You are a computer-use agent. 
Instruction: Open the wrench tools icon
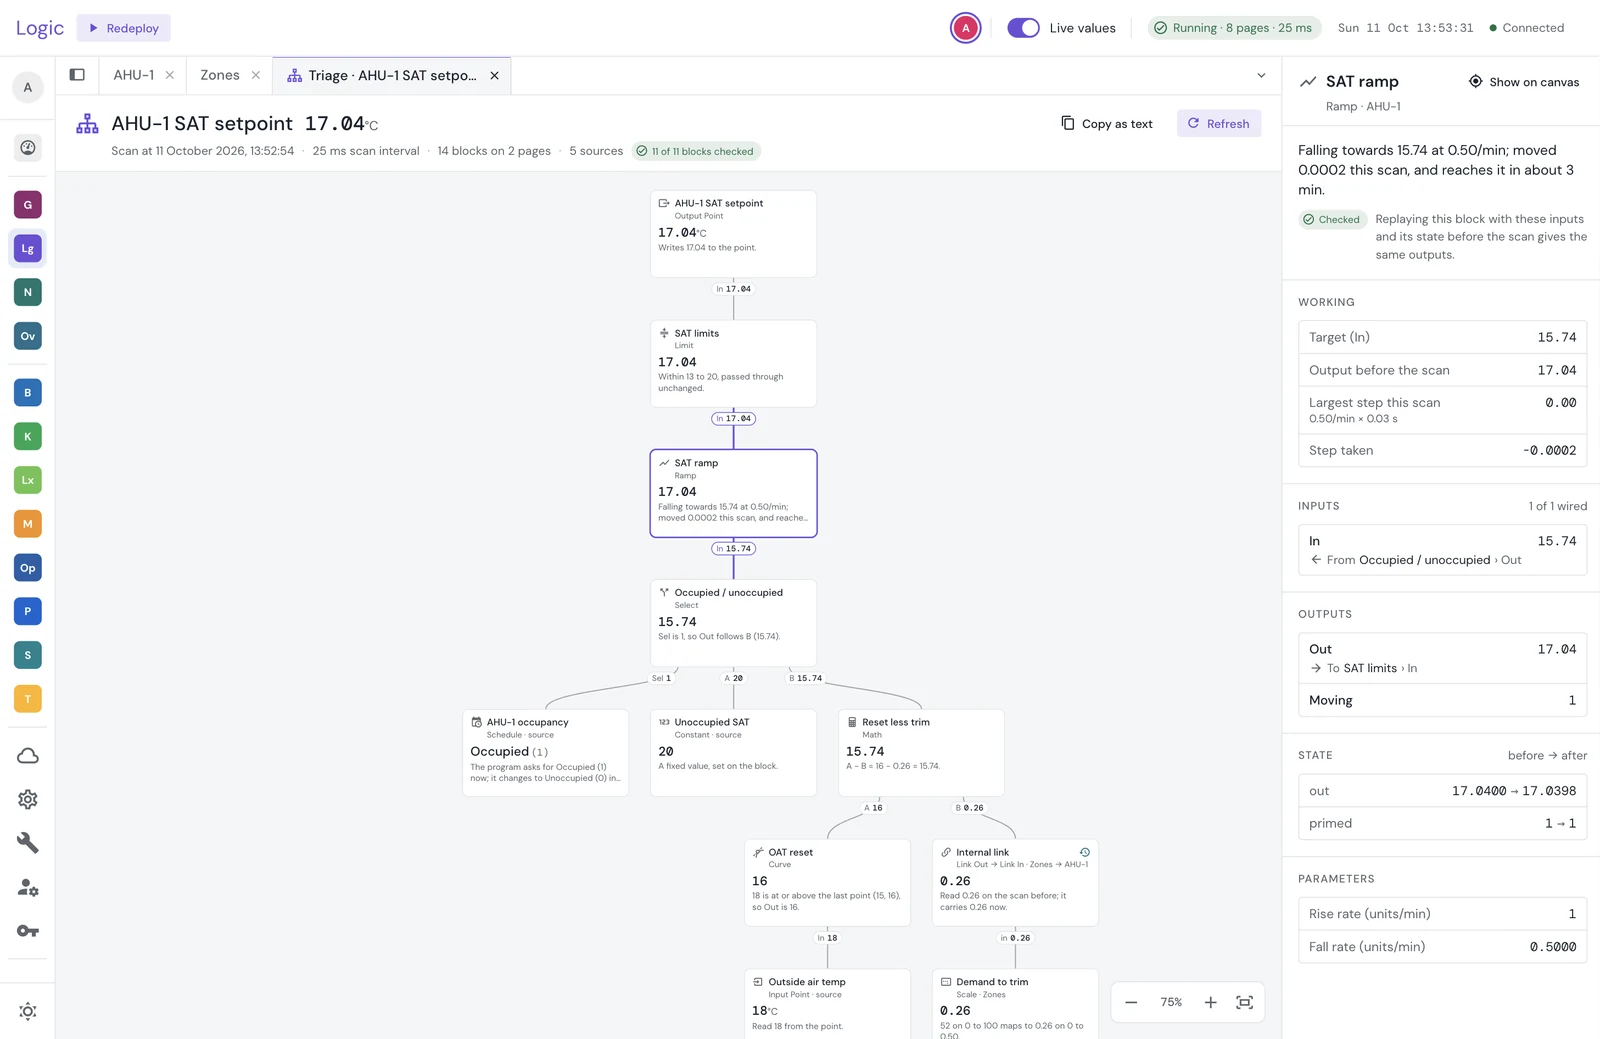[x=28, y=843]
